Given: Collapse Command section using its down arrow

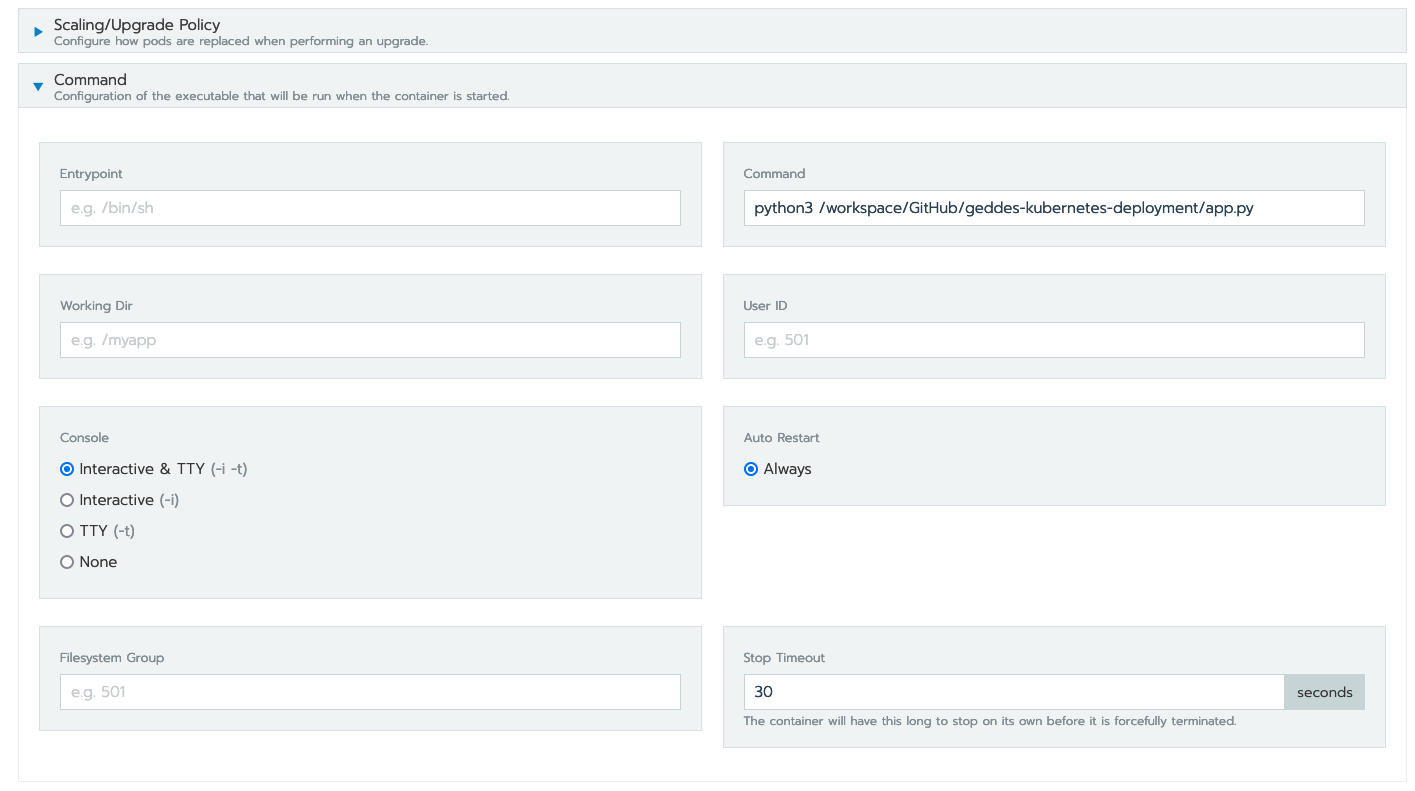Looking at the screenshot, I should point(39,87).
